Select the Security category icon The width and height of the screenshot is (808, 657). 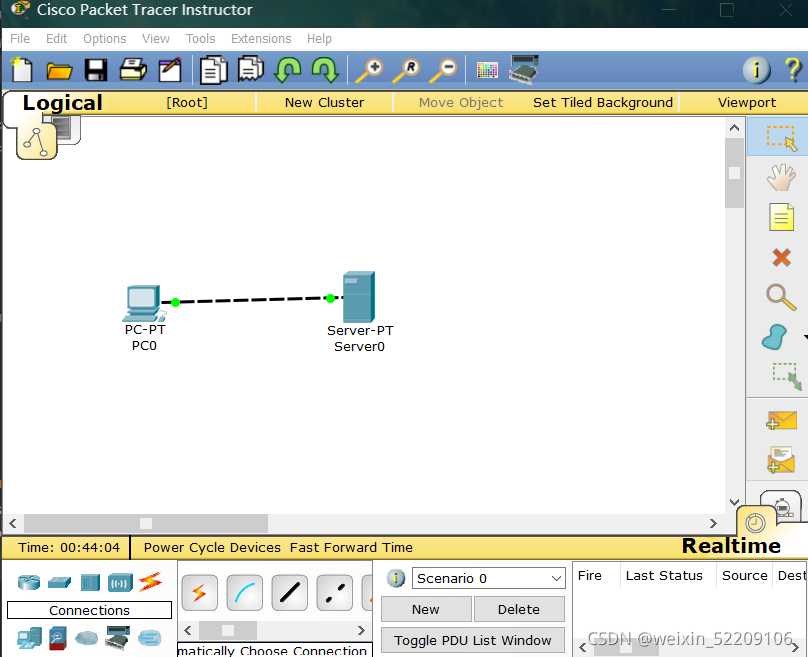58,638
